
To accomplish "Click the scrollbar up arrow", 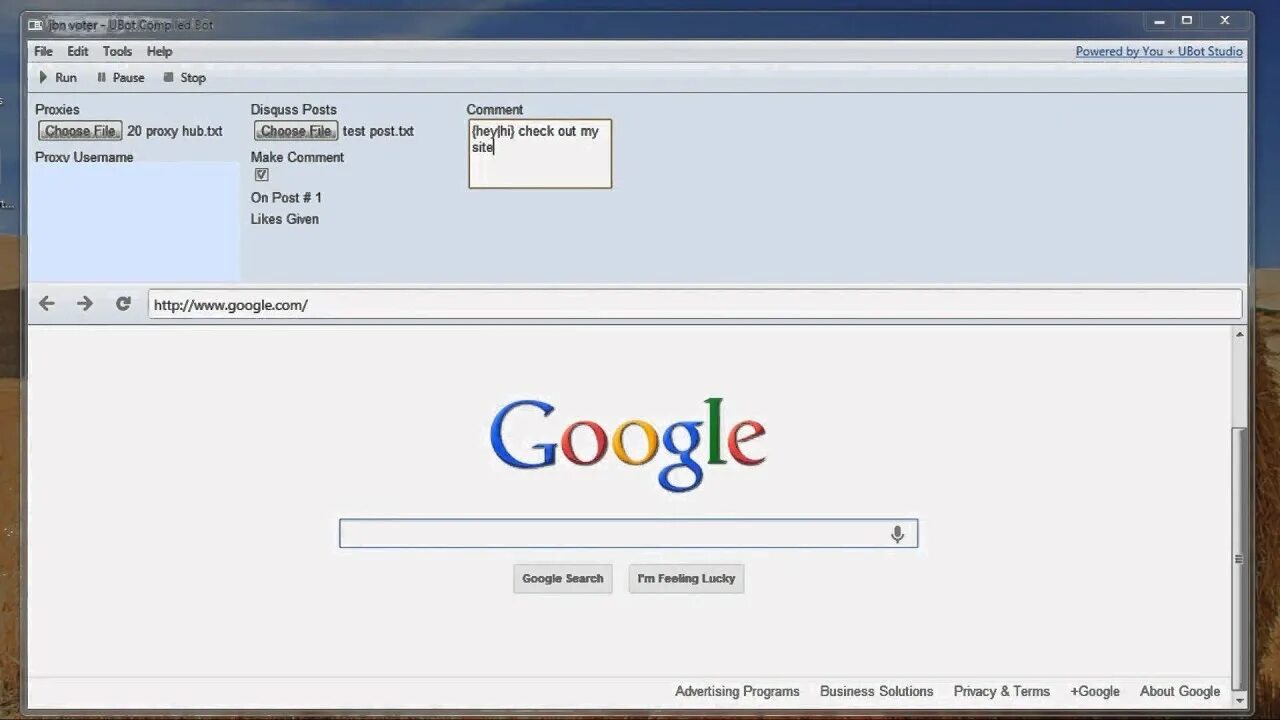I will tap(1239, 334).
